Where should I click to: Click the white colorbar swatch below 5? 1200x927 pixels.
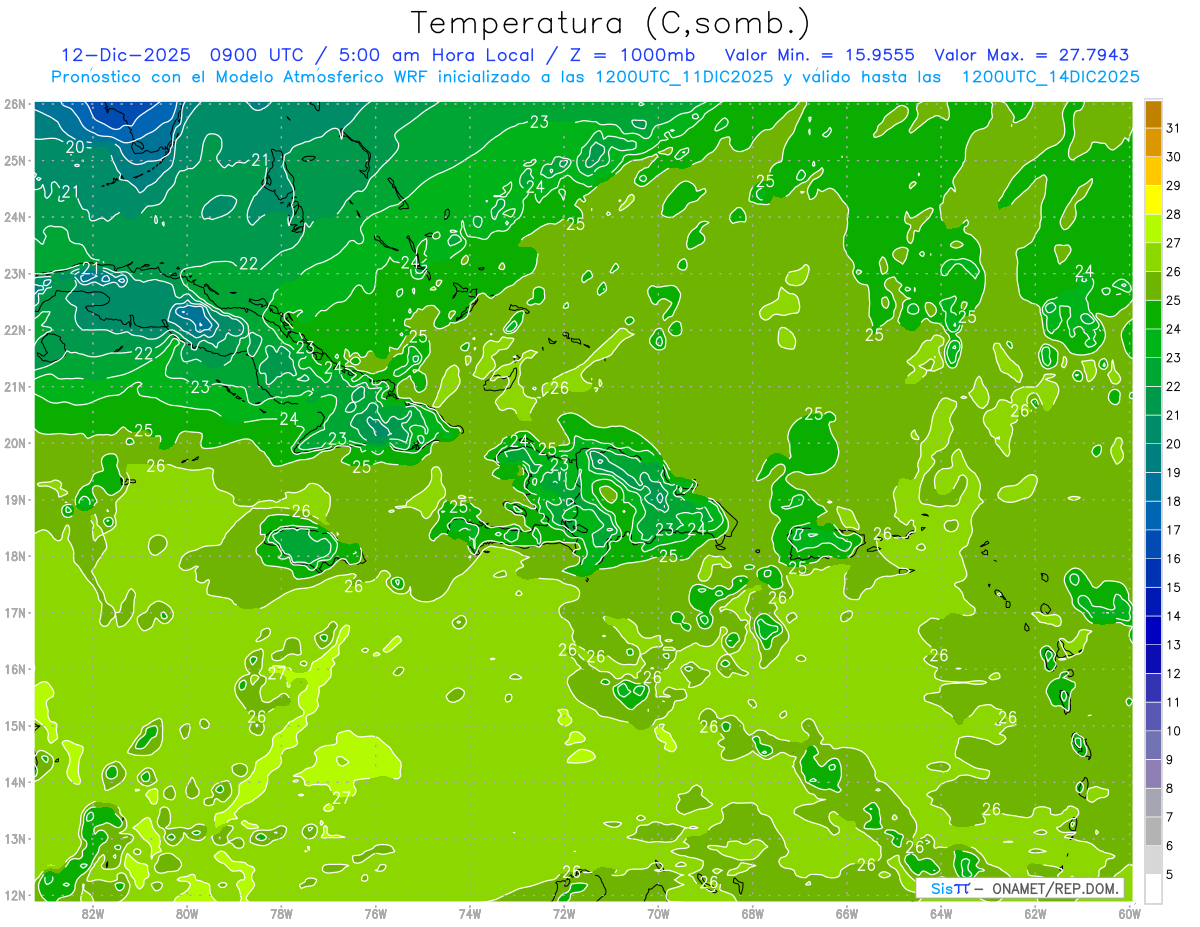pyautogui.click(x=1153, y=888)
